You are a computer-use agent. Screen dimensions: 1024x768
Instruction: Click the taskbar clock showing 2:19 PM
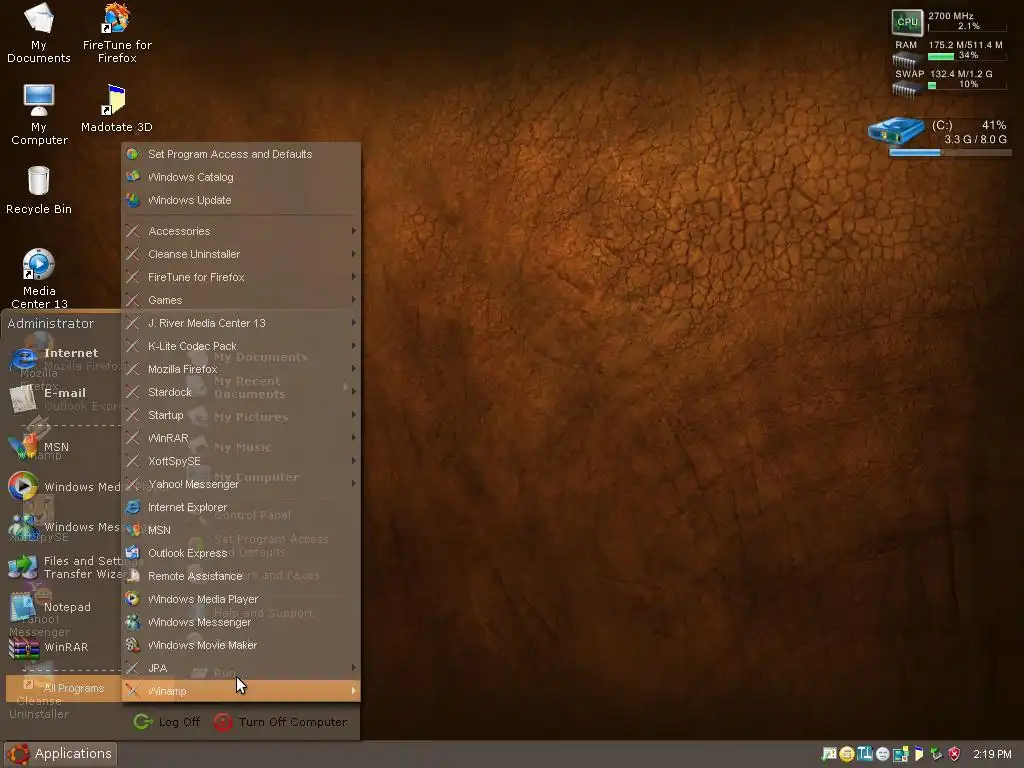coord(991,754)
